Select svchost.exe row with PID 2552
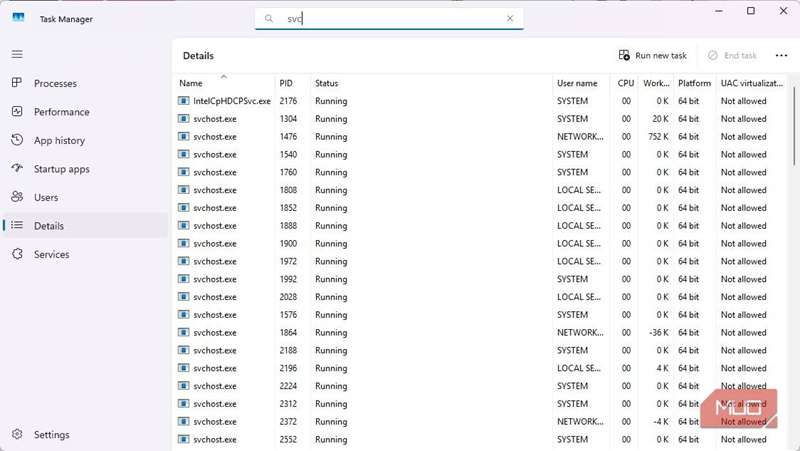Image resolution: width=800 pixels, height=451 pixels. pyautogui.click(x=482, y=439)
